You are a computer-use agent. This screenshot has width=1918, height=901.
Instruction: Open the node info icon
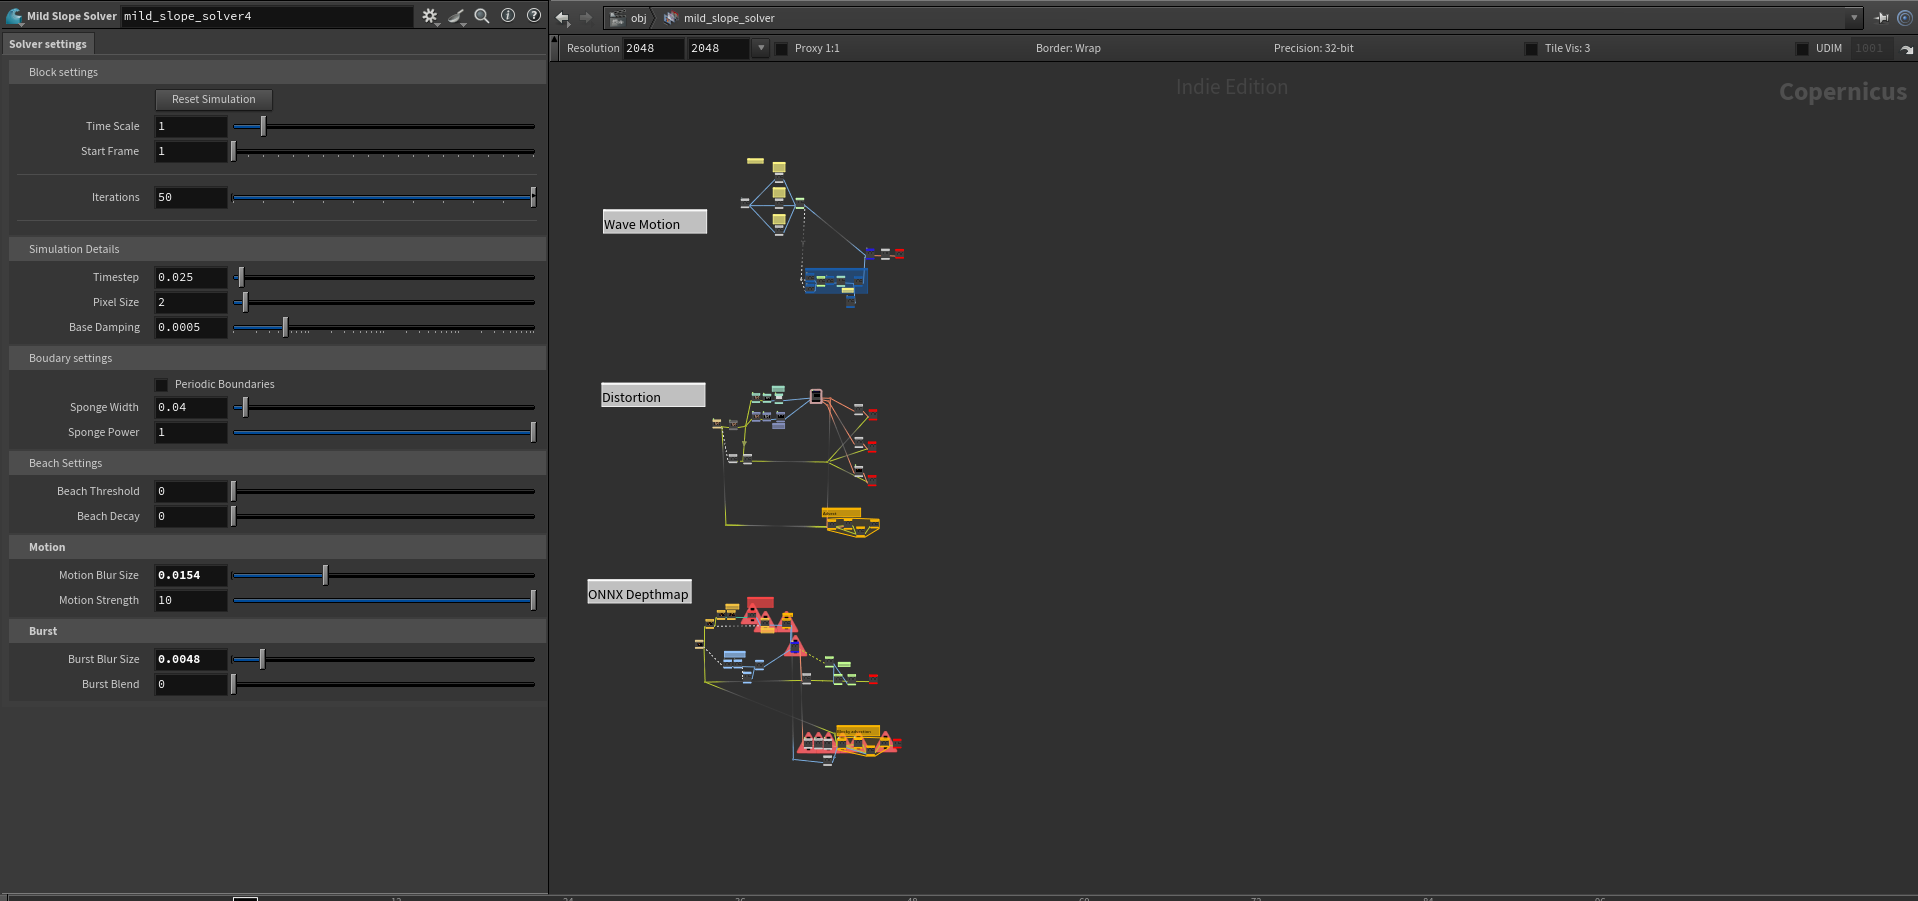click(x=508, y=16)
